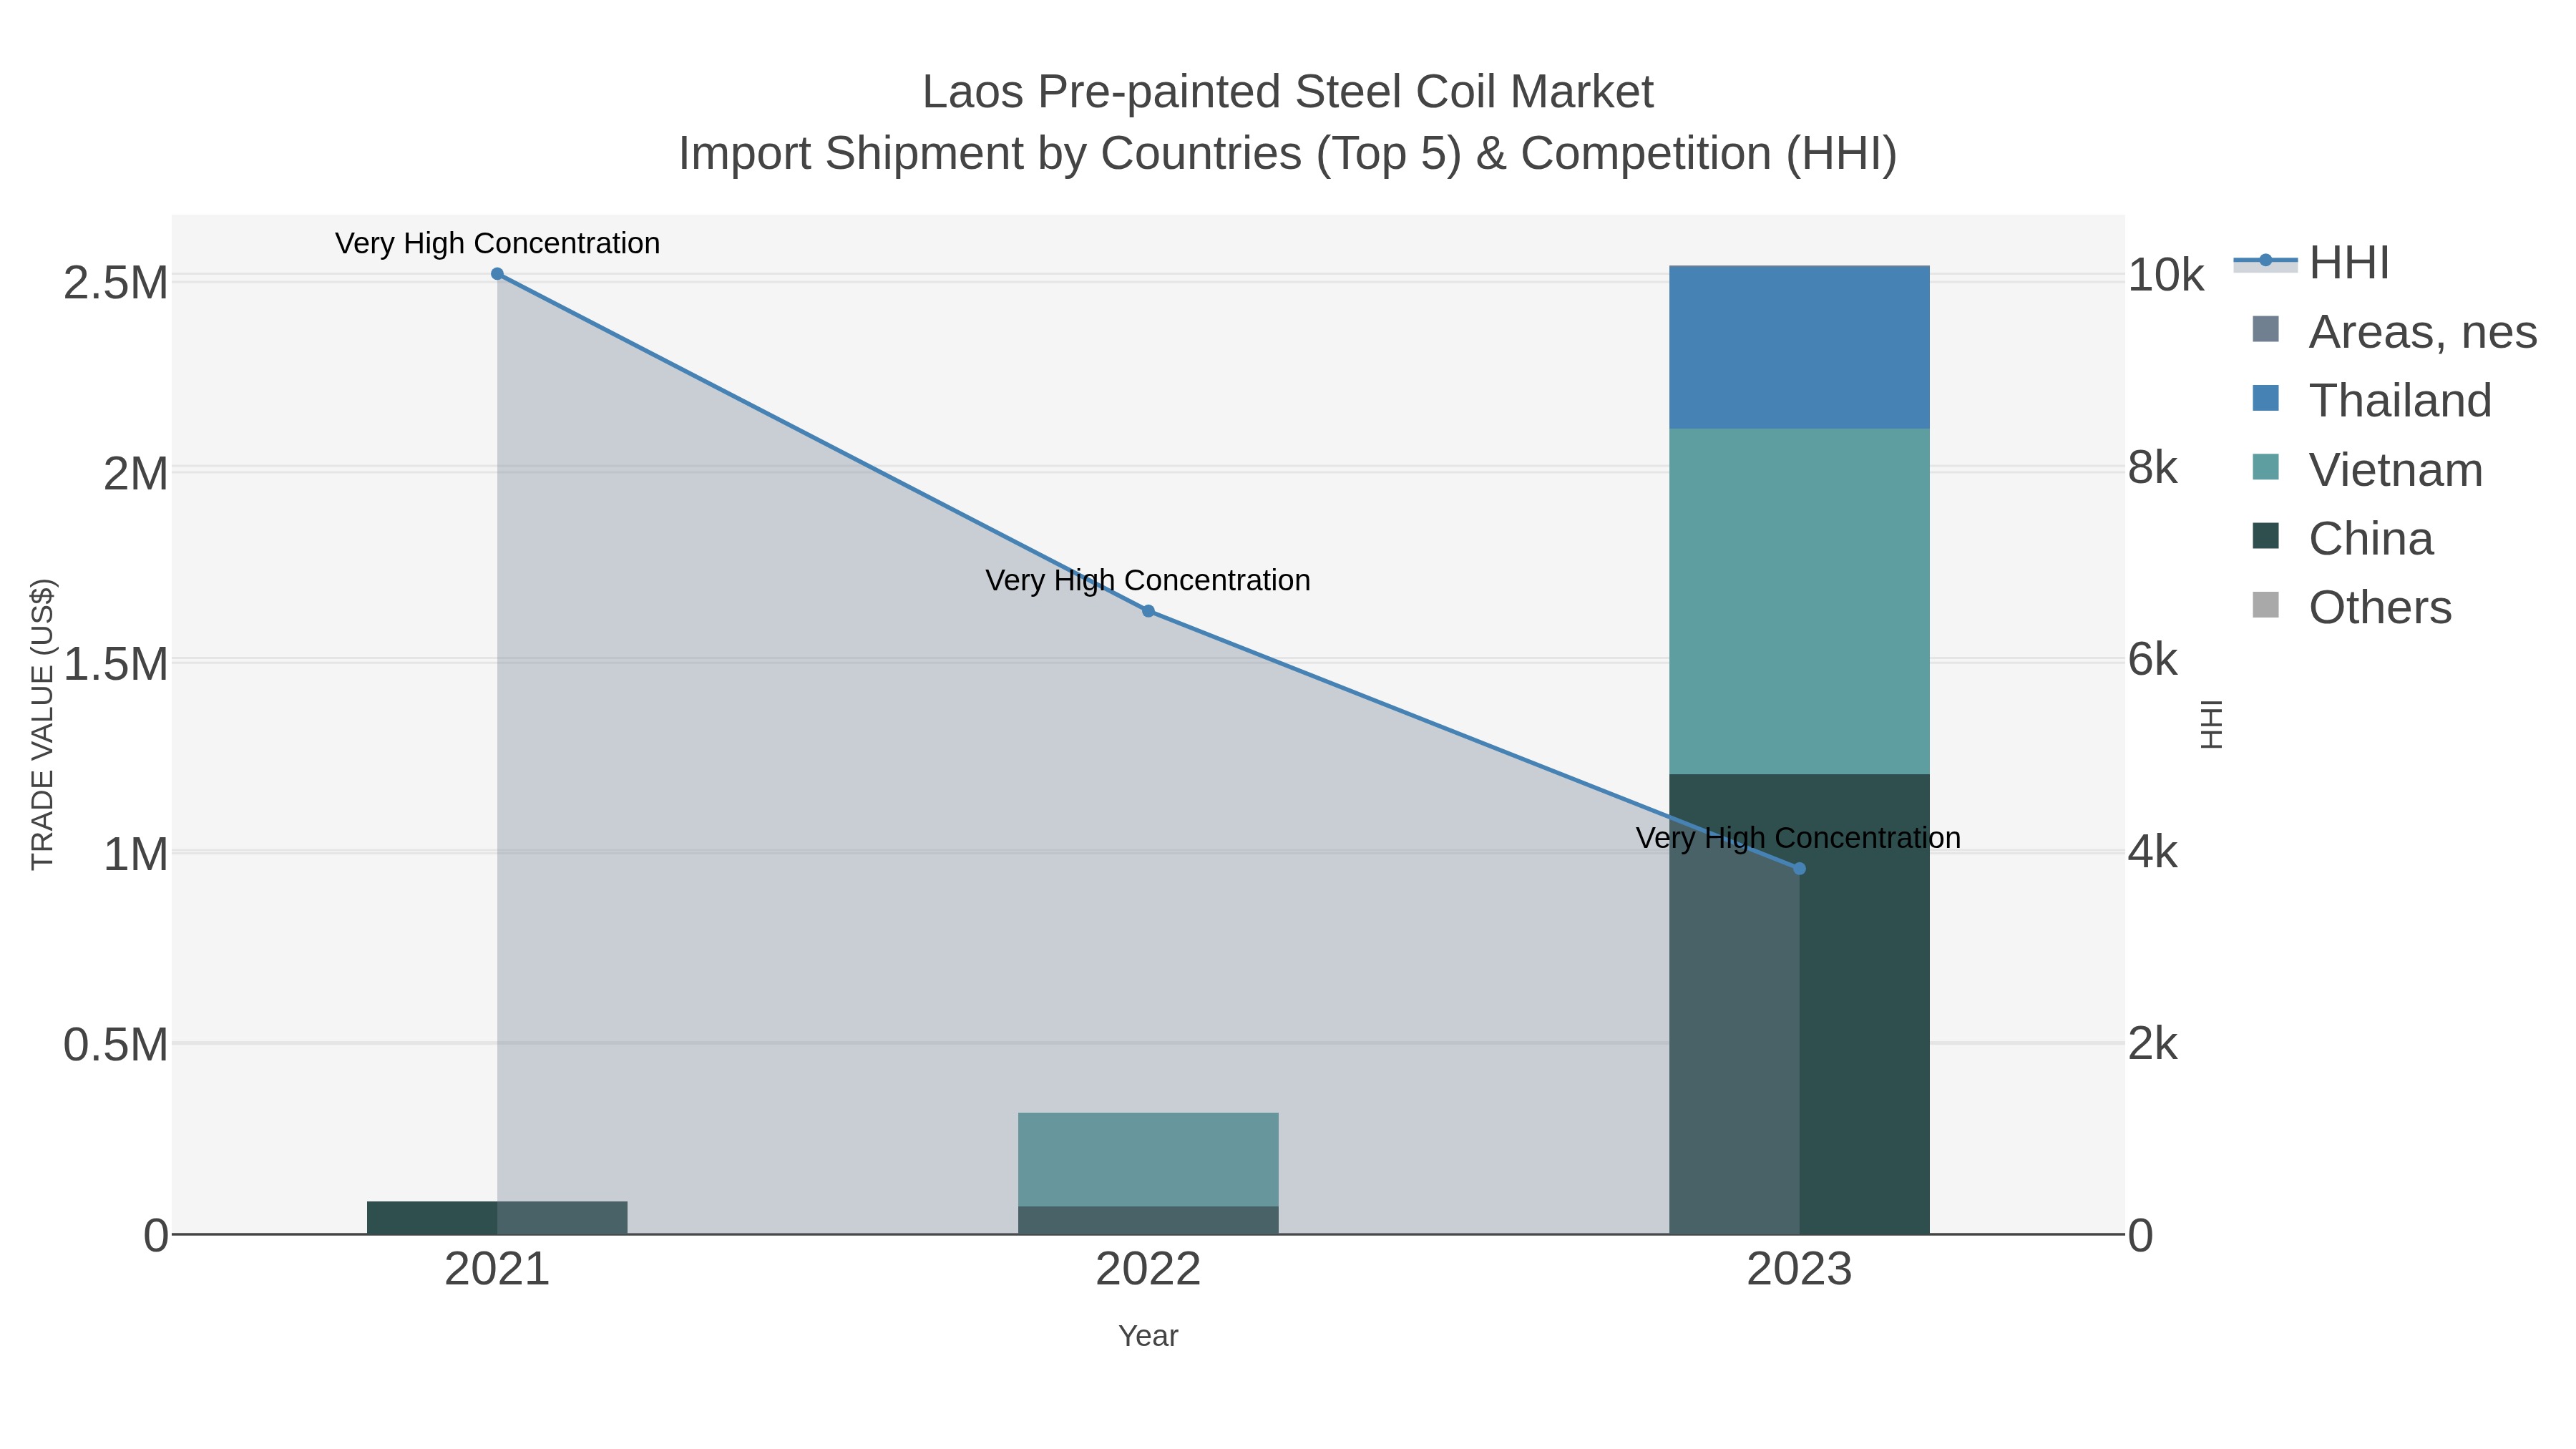Select the 2023 HHI data point
The image size is (2576, 1449).
click(x=1800, y=869)
